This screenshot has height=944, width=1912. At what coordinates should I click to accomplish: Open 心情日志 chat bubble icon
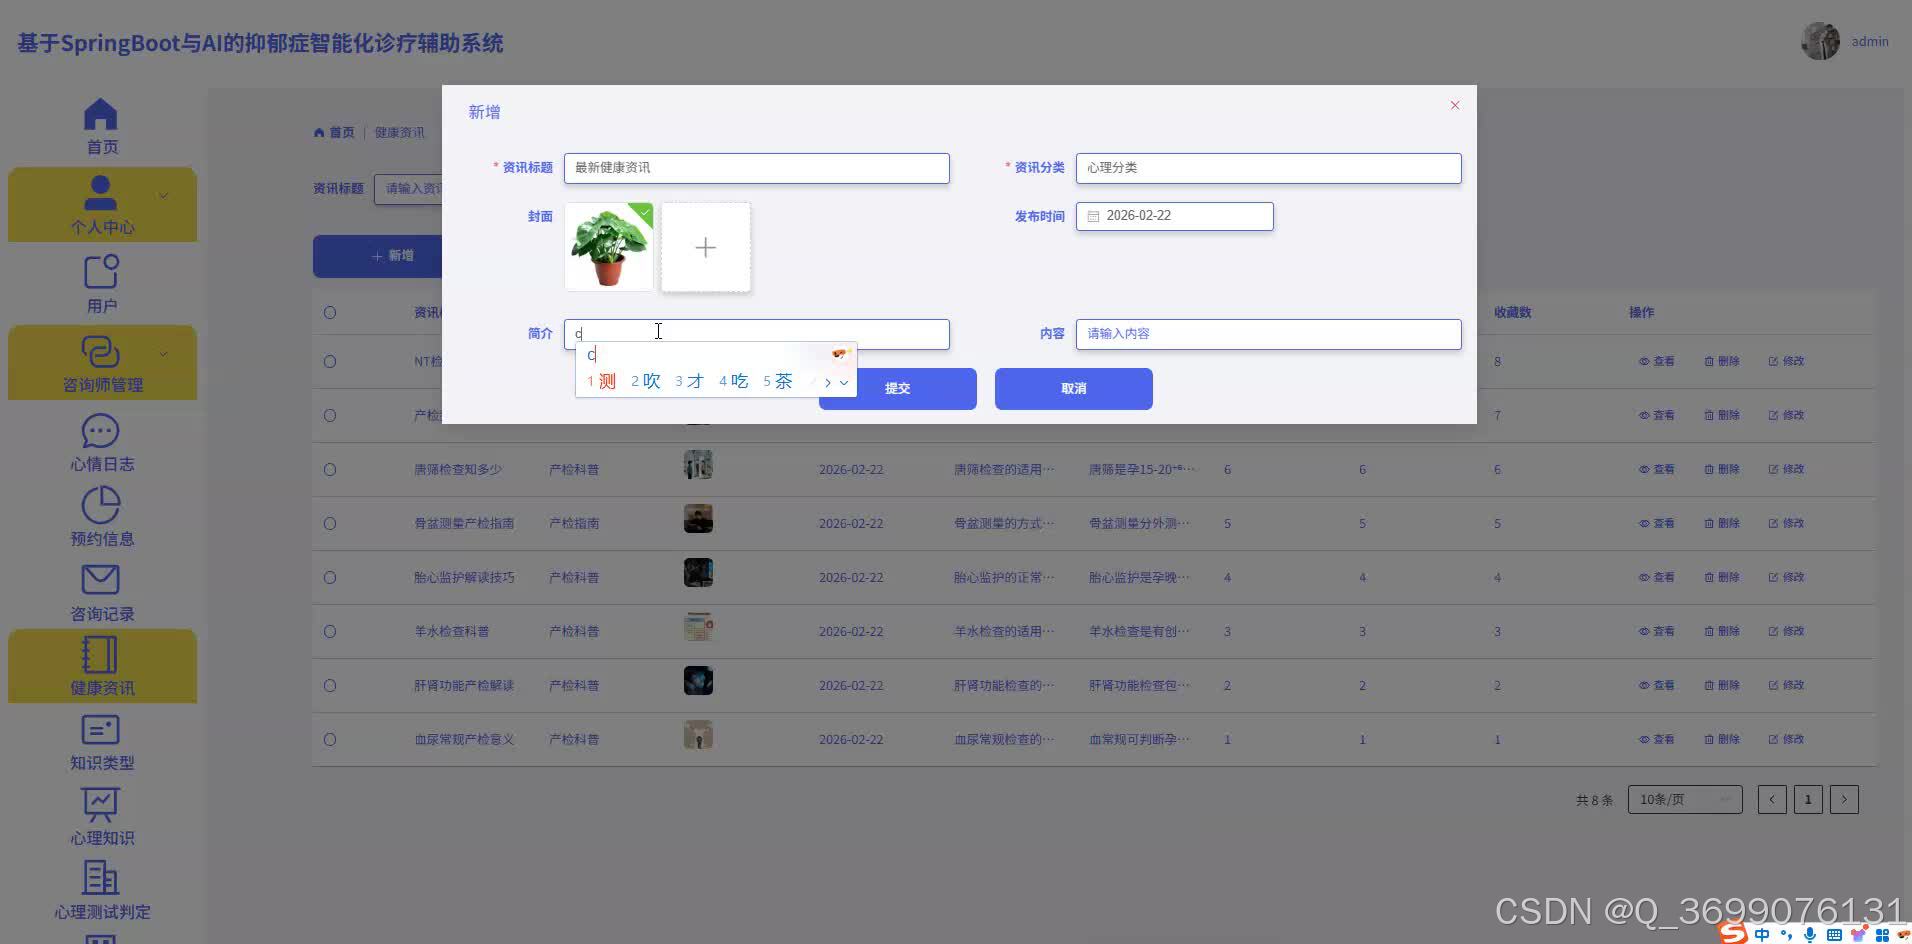point(101,431)
